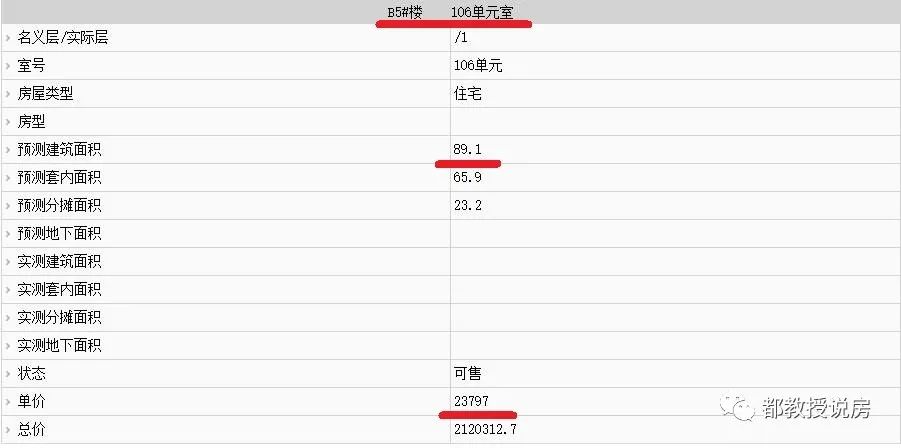The image size is (901, 448).
Task: Click the 可售 status text
Action: click(x=468, y=373)
